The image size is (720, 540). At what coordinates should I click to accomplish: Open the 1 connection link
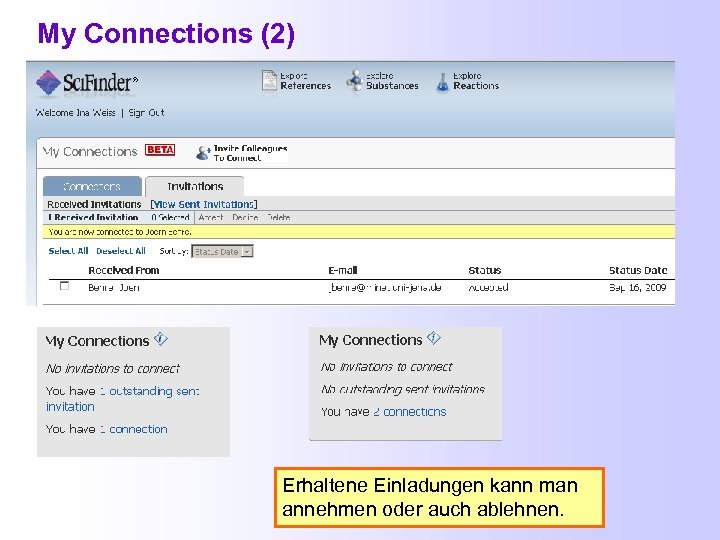(134, 429)
